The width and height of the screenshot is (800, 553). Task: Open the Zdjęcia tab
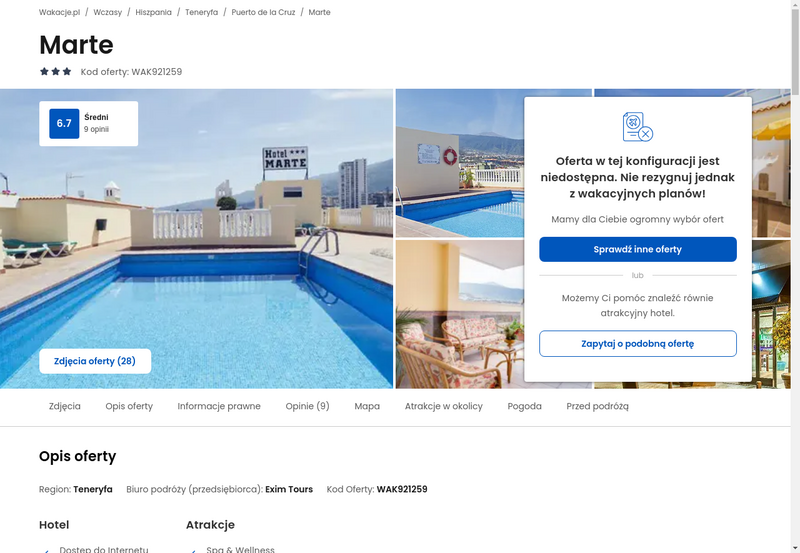point(65,406)
